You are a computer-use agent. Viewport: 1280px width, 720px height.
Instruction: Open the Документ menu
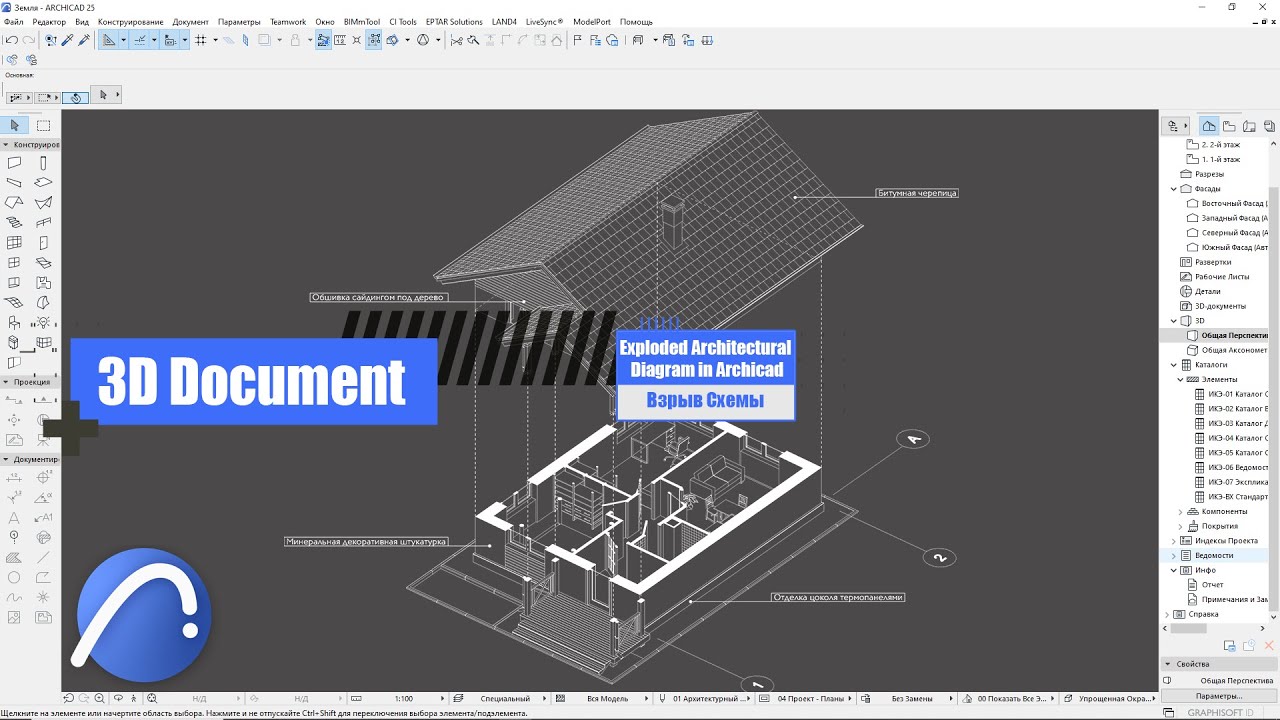tap(191, 22)
